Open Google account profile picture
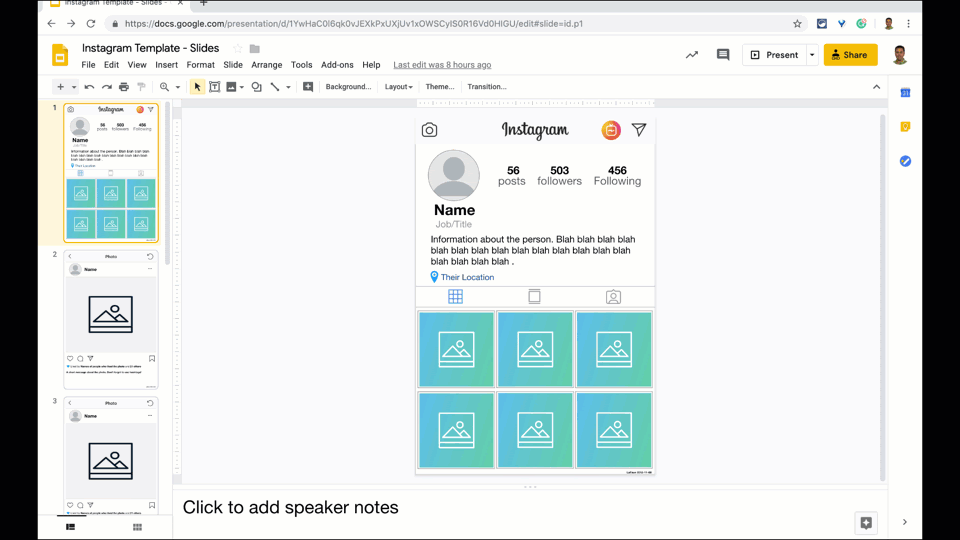This screenshot has width=960, height=540. pos(899,55)
